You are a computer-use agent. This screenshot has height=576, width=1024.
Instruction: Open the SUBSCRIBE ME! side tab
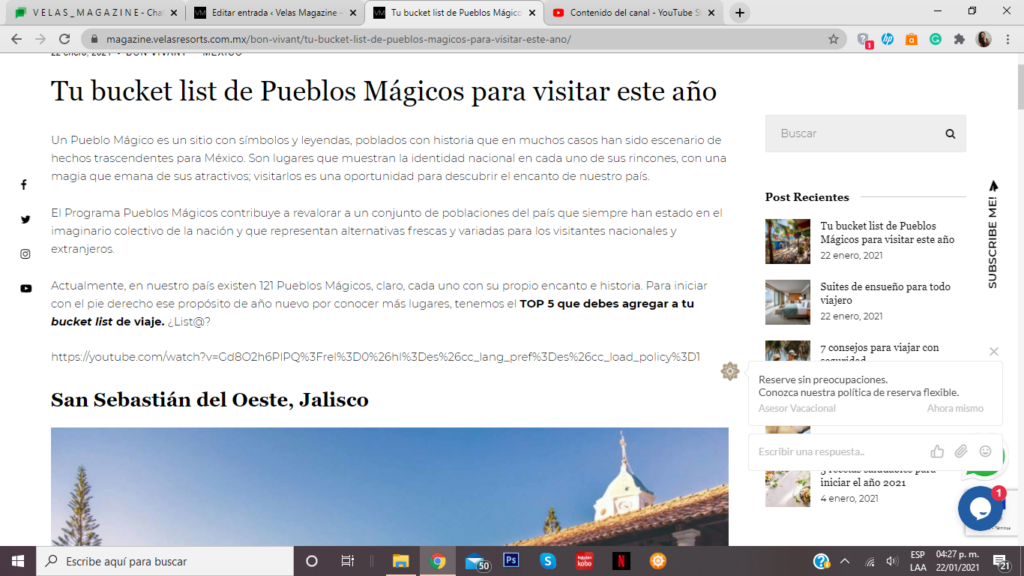coord(993,235)
